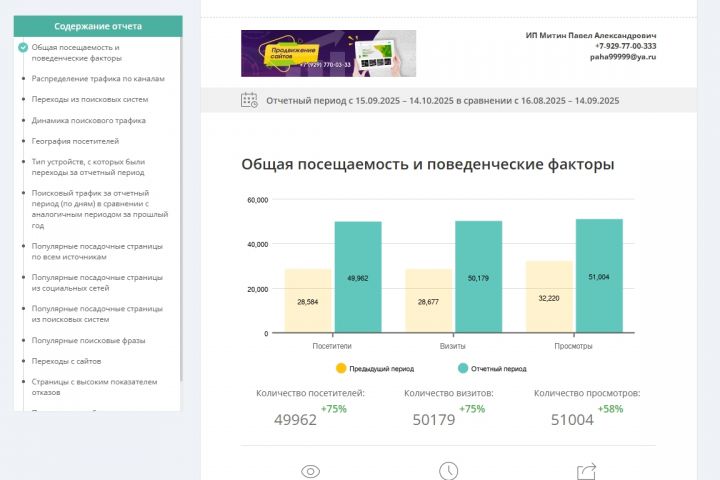The image size is (720, 480).
Task: Click the reporting period date text
Action: (x=443, y=101)
